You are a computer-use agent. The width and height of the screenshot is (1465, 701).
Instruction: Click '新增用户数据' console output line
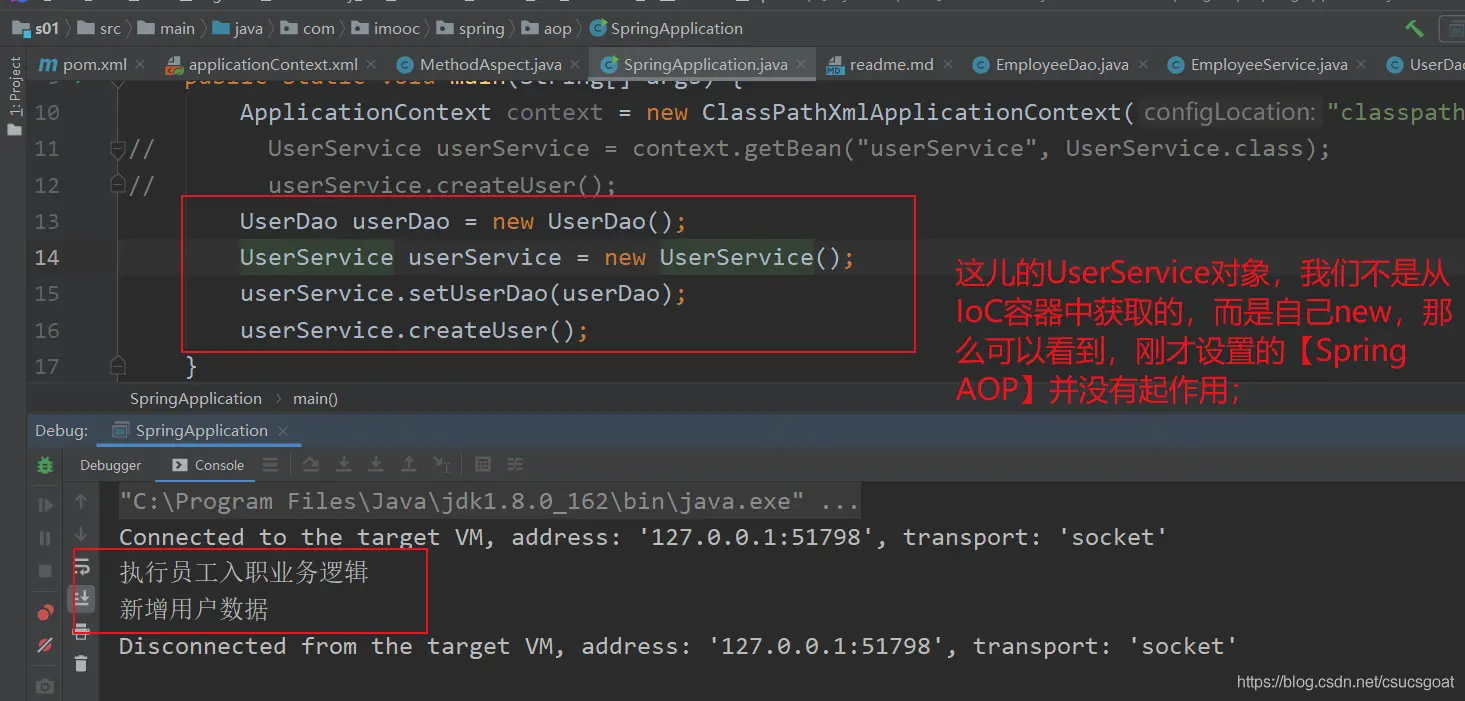[194, 609]
